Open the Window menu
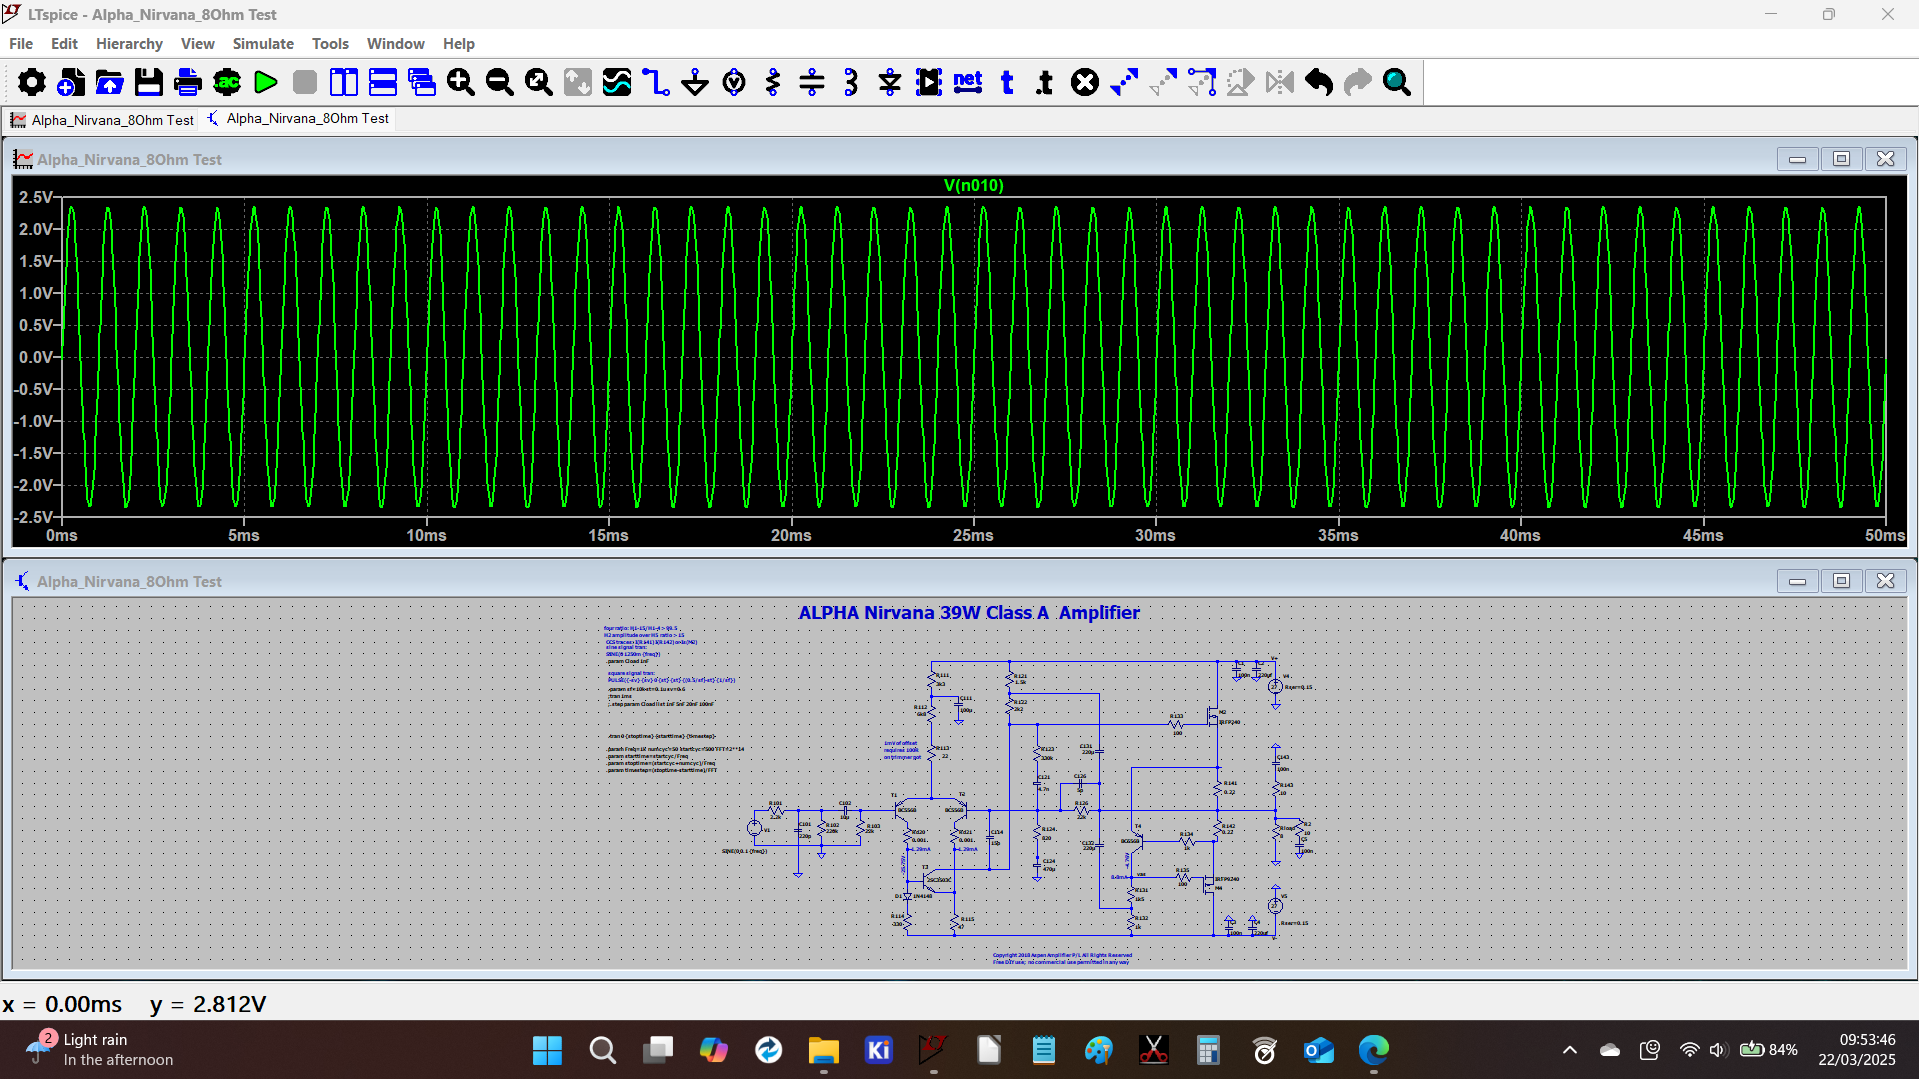The height and width of the screenshot is (1079, 1919). click(395, 44)
